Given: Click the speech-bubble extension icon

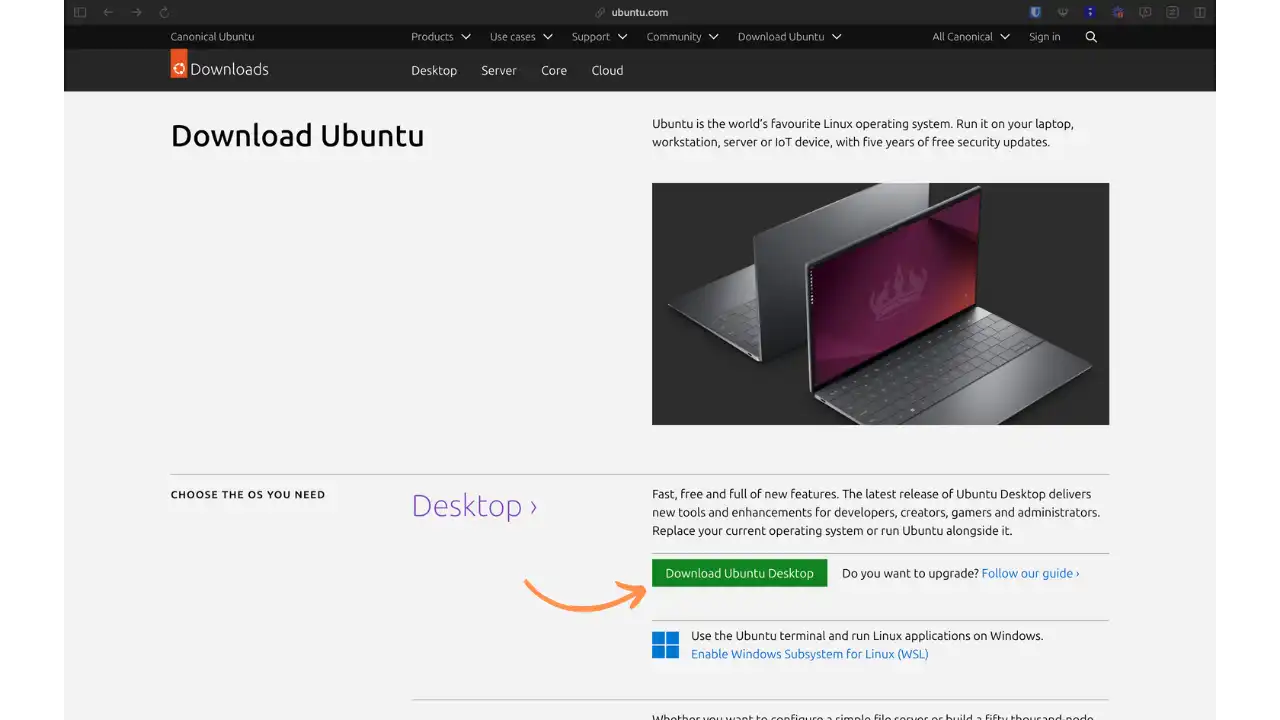Looking at the screenshot, I should pyautogui.click(x=1145, y=12).
